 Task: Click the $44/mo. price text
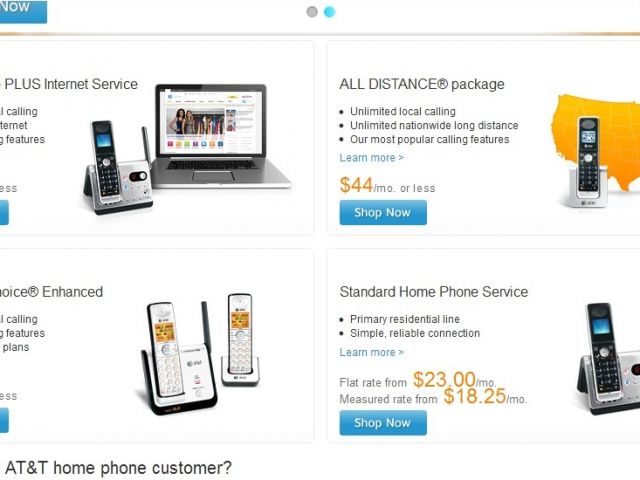(387, 186)
